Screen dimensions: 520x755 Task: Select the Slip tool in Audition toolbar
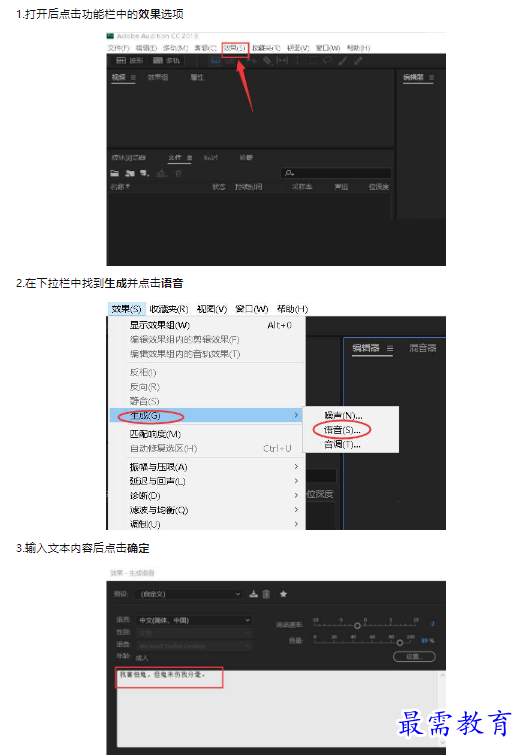[x=282, y=61]
